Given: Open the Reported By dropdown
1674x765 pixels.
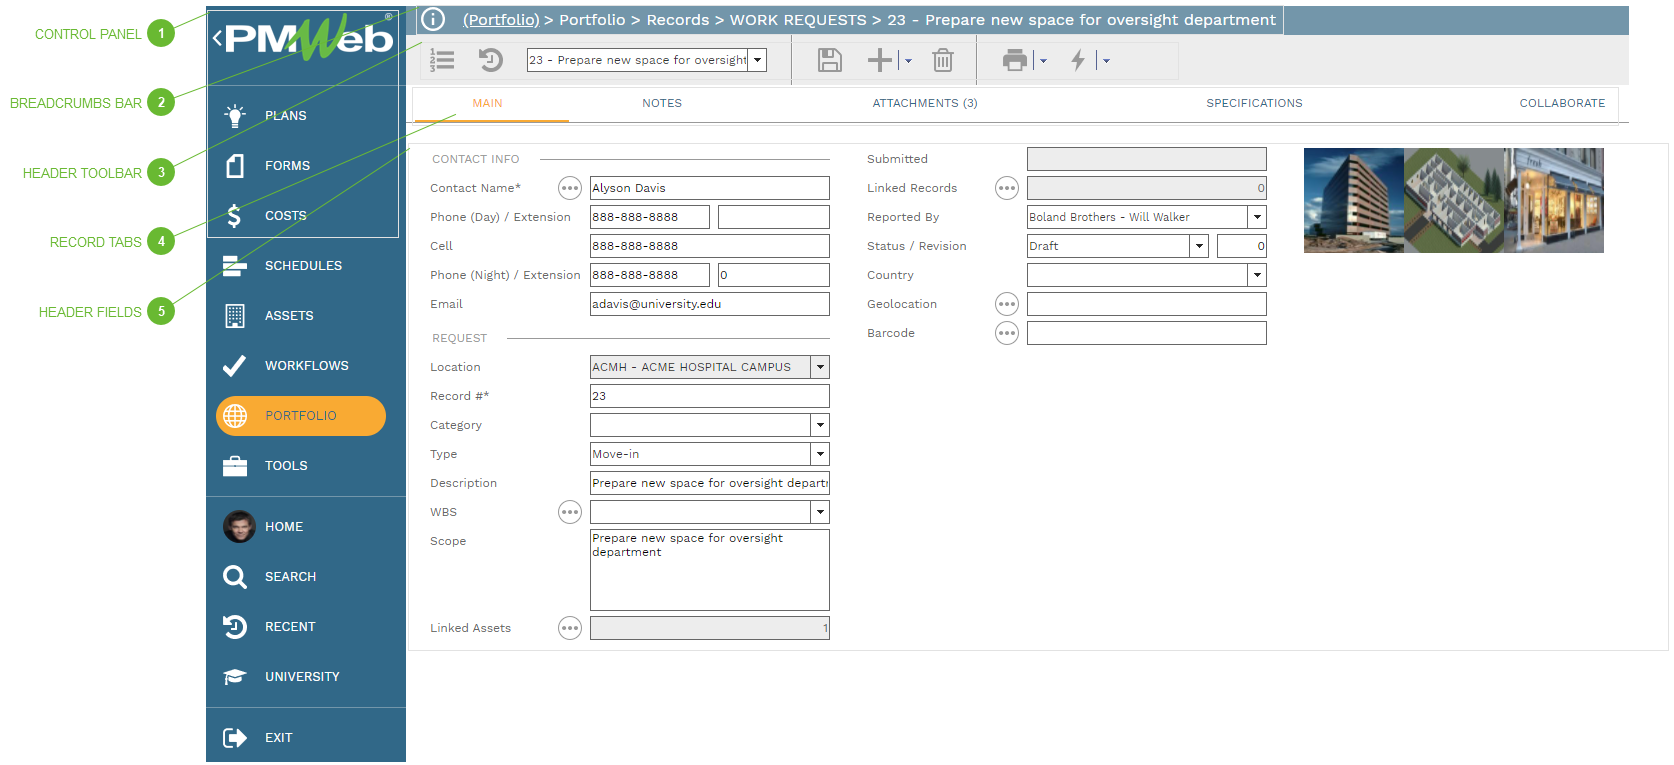Looking at the screenshot, I should [1257, 217].
